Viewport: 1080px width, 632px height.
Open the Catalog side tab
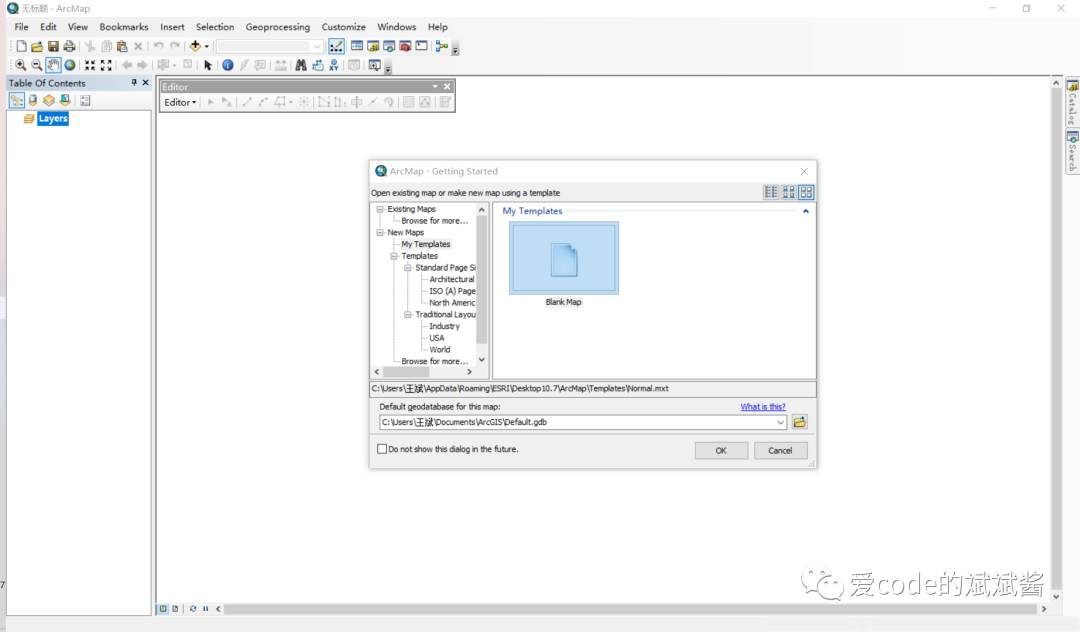point(1072,103)
